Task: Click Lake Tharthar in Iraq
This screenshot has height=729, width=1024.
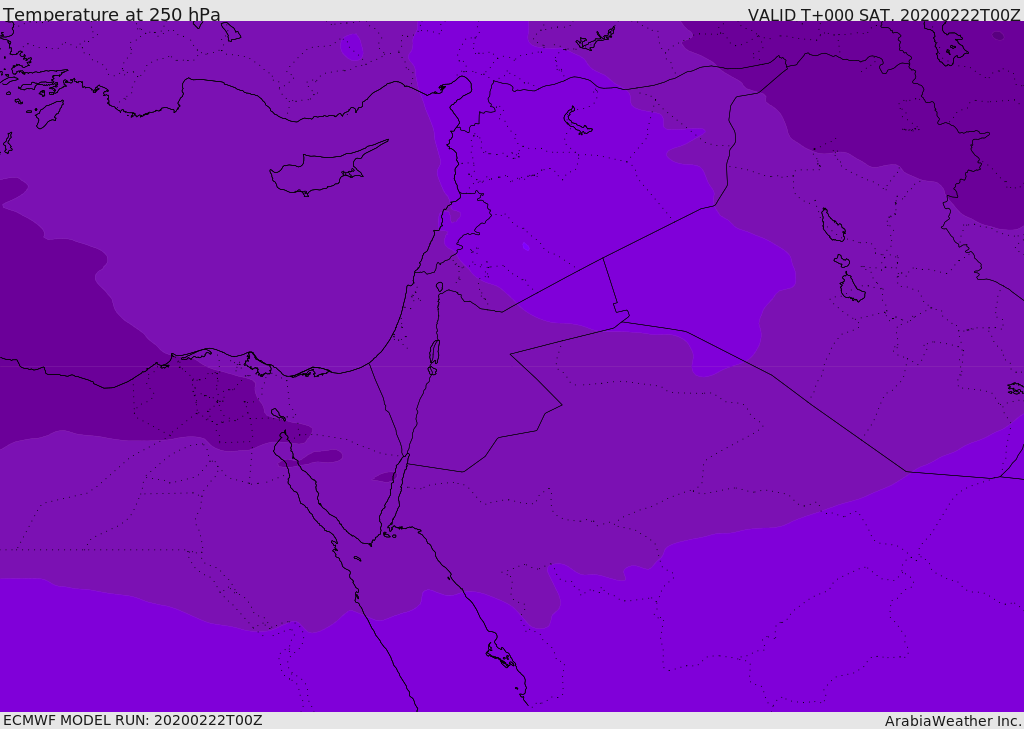Action: click(832, 225)
